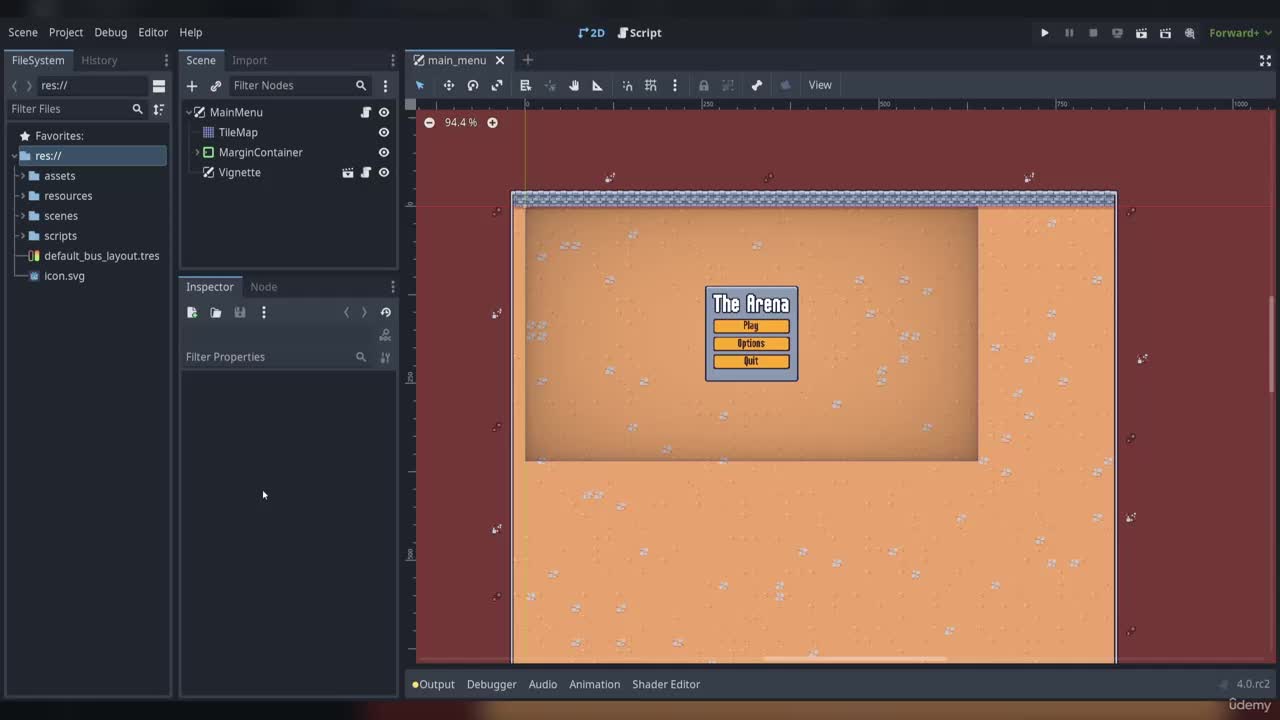
Task: Open the script attached to MainMenu
Action: 366,113
